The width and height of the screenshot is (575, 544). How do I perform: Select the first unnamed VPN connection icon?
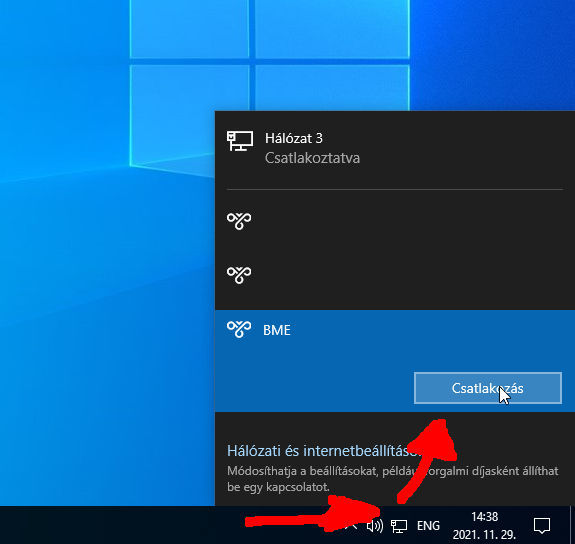pos(239,221)
